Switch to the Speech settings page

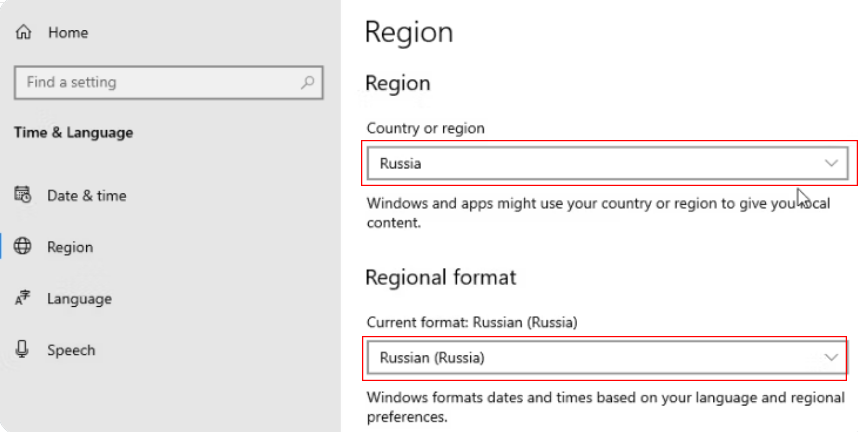[71, 350]
